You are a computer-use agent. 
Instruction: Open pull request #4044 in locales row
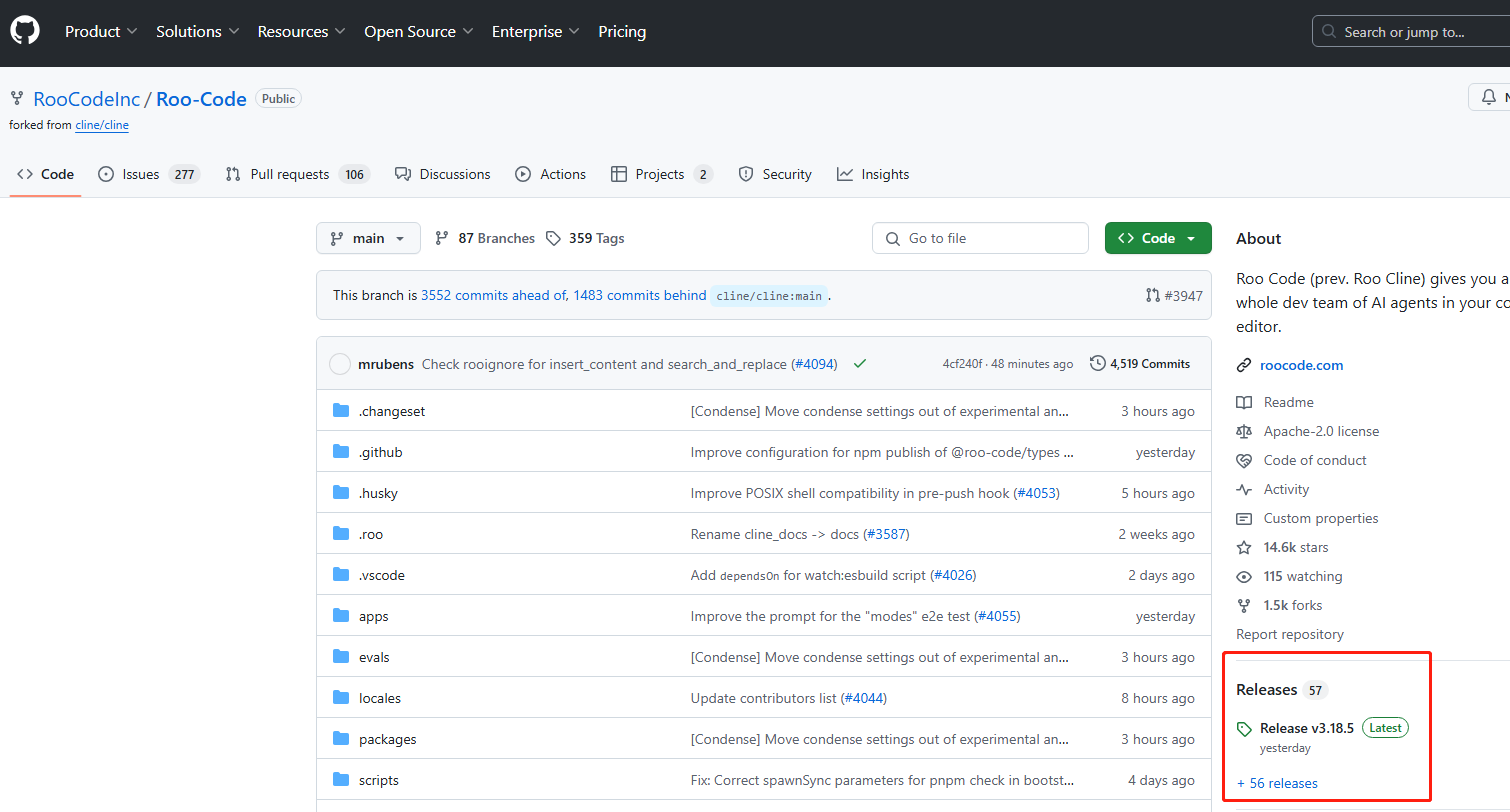click(x=864, y=698)
